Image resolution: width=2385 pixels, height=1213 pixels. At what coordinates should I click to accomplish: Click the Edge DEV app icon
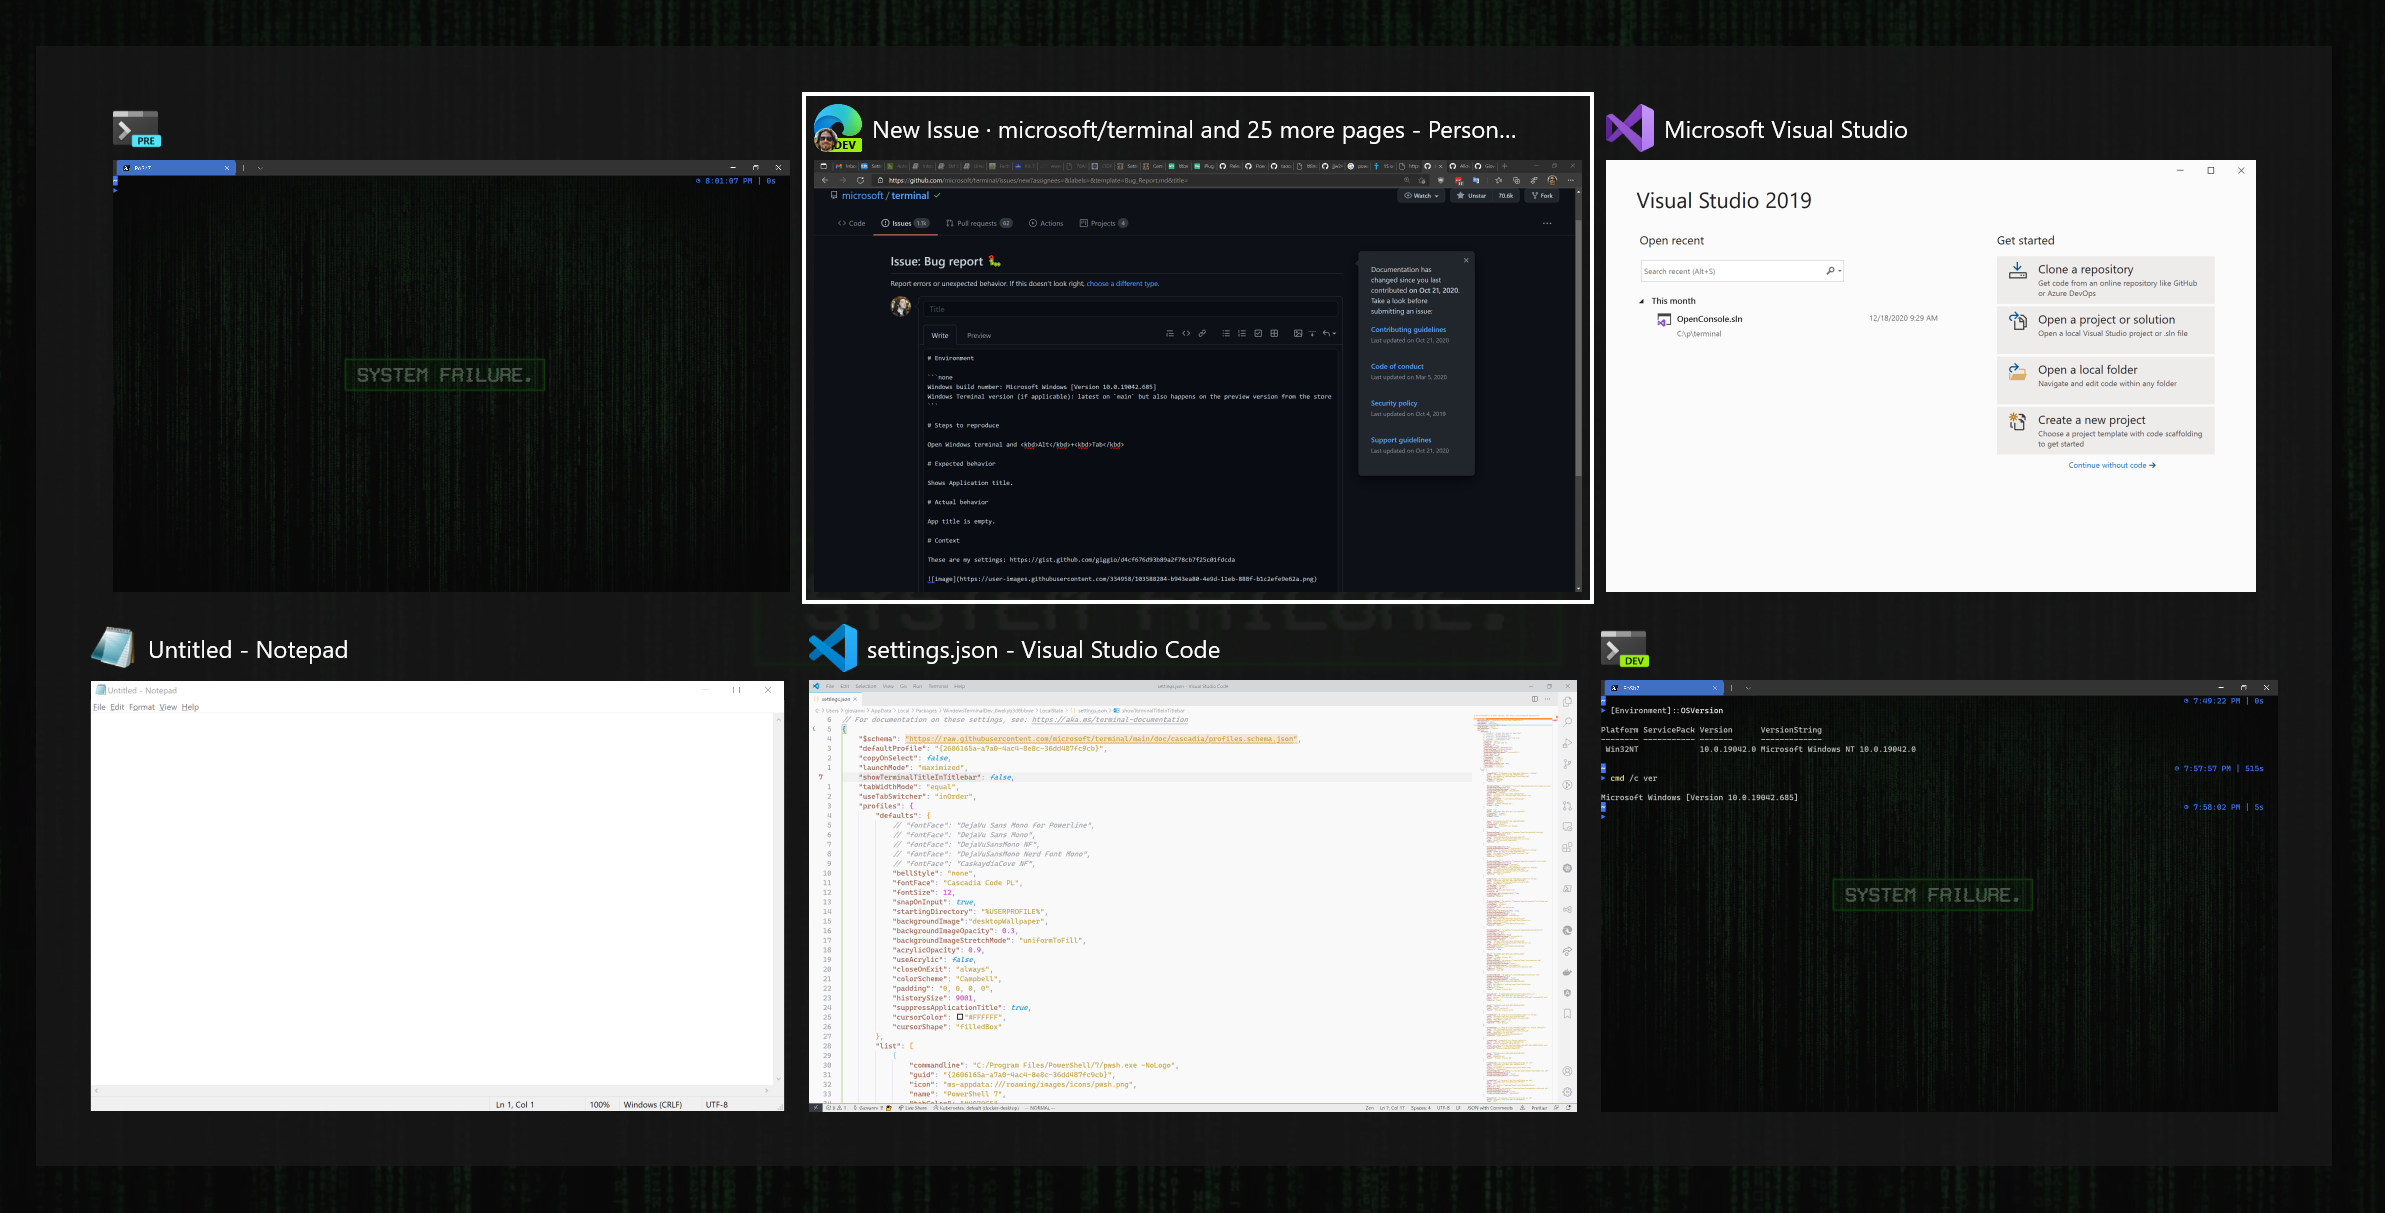pos(838,128)
